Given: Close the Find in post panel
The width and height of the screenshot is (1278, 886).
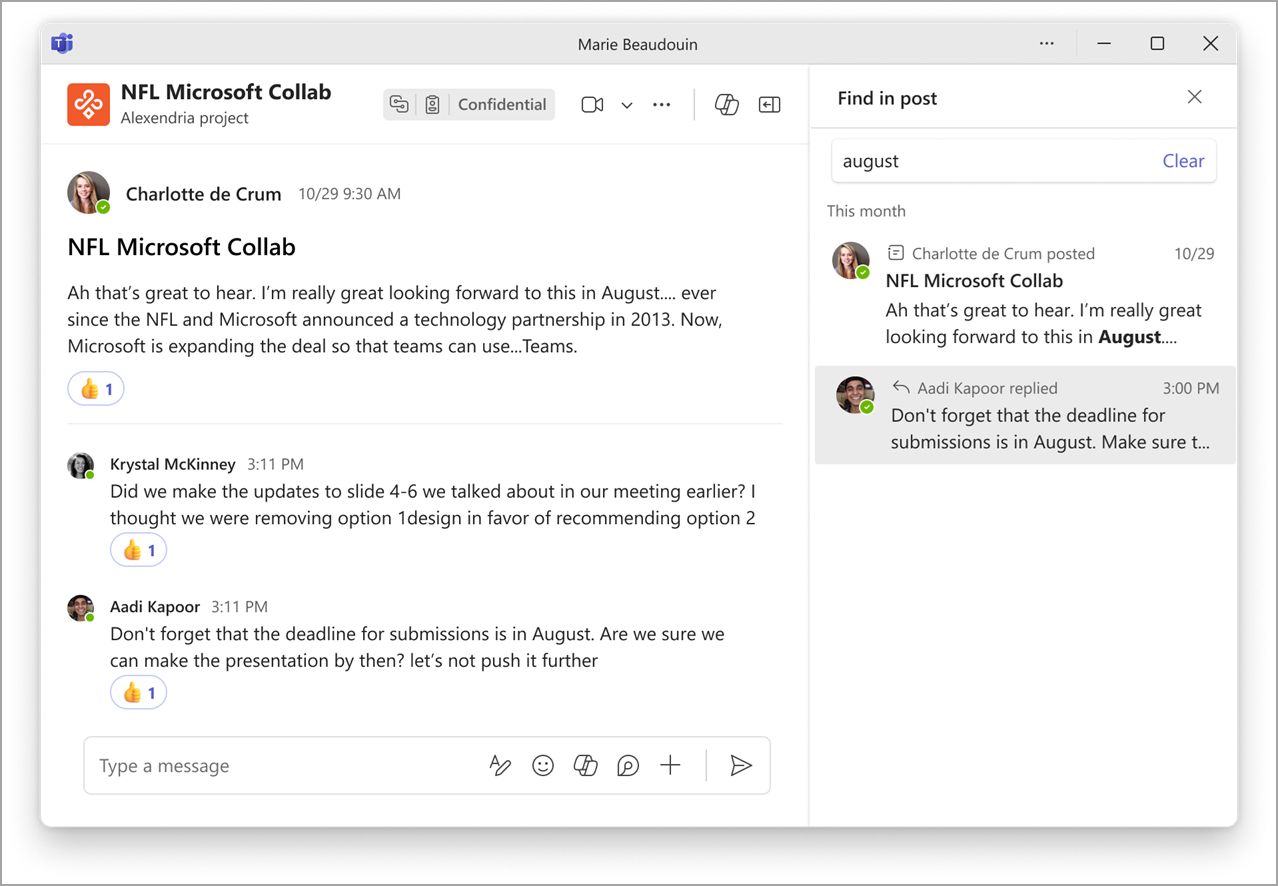Looking at the screenshot, I should [1194, 97].
